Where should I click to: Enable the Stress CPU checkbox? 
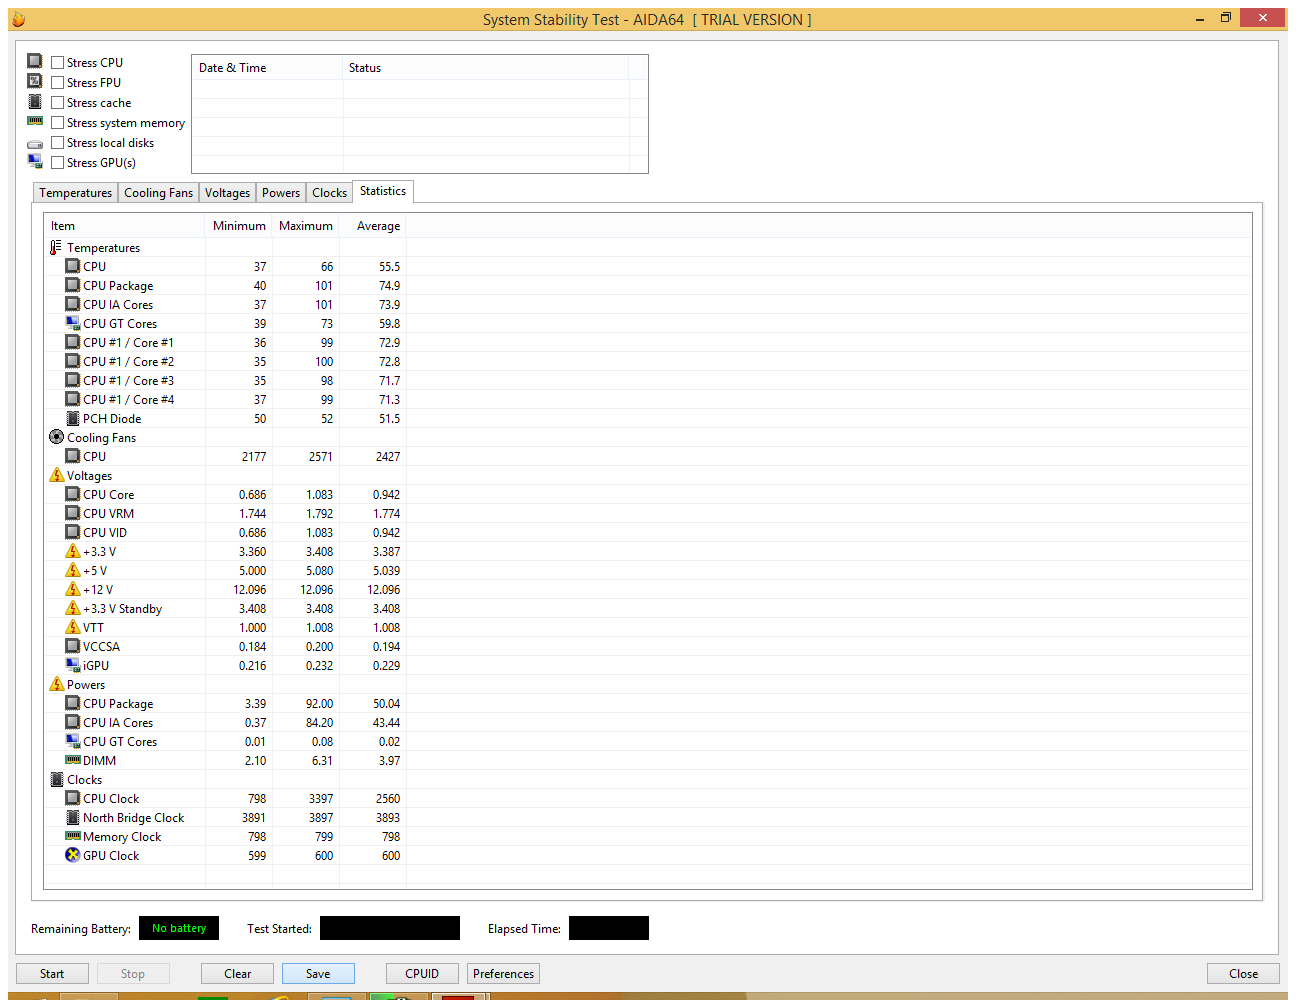coord(57,62)
